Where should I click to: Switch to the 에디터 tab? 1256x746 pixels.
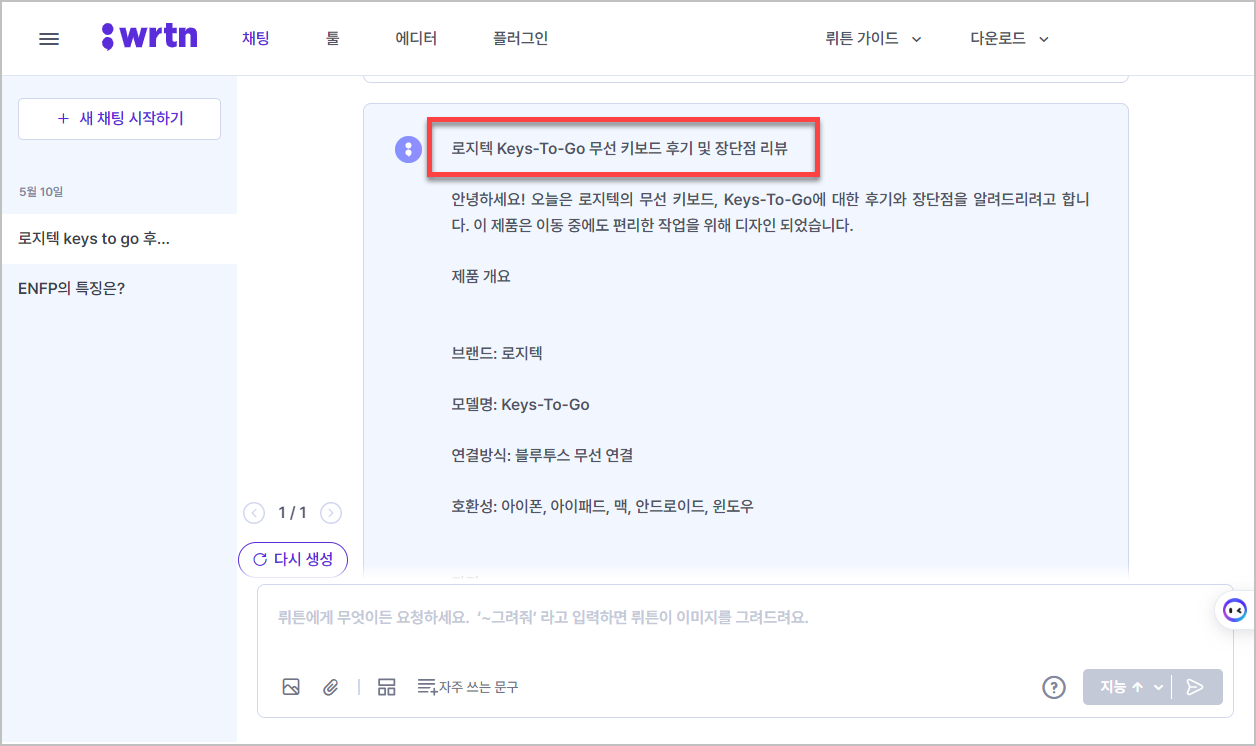click(x=416, y=37)
